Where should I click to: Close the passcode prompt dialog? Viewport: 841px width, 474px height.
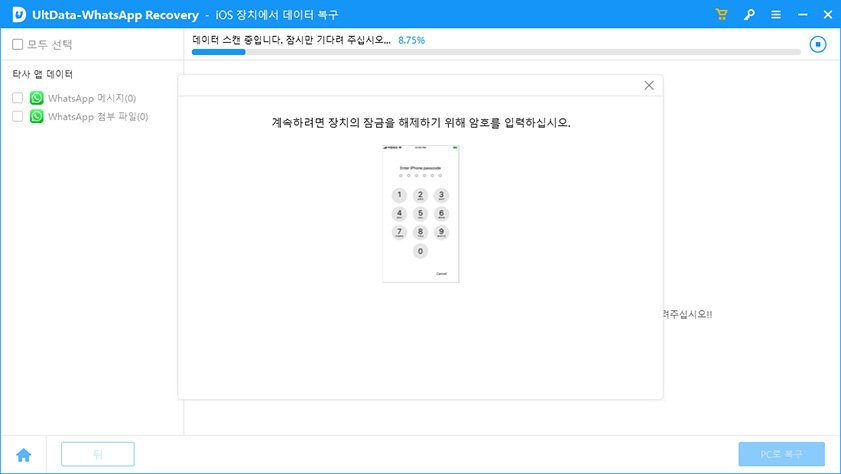pyautogui.click(x=649, y=86)
